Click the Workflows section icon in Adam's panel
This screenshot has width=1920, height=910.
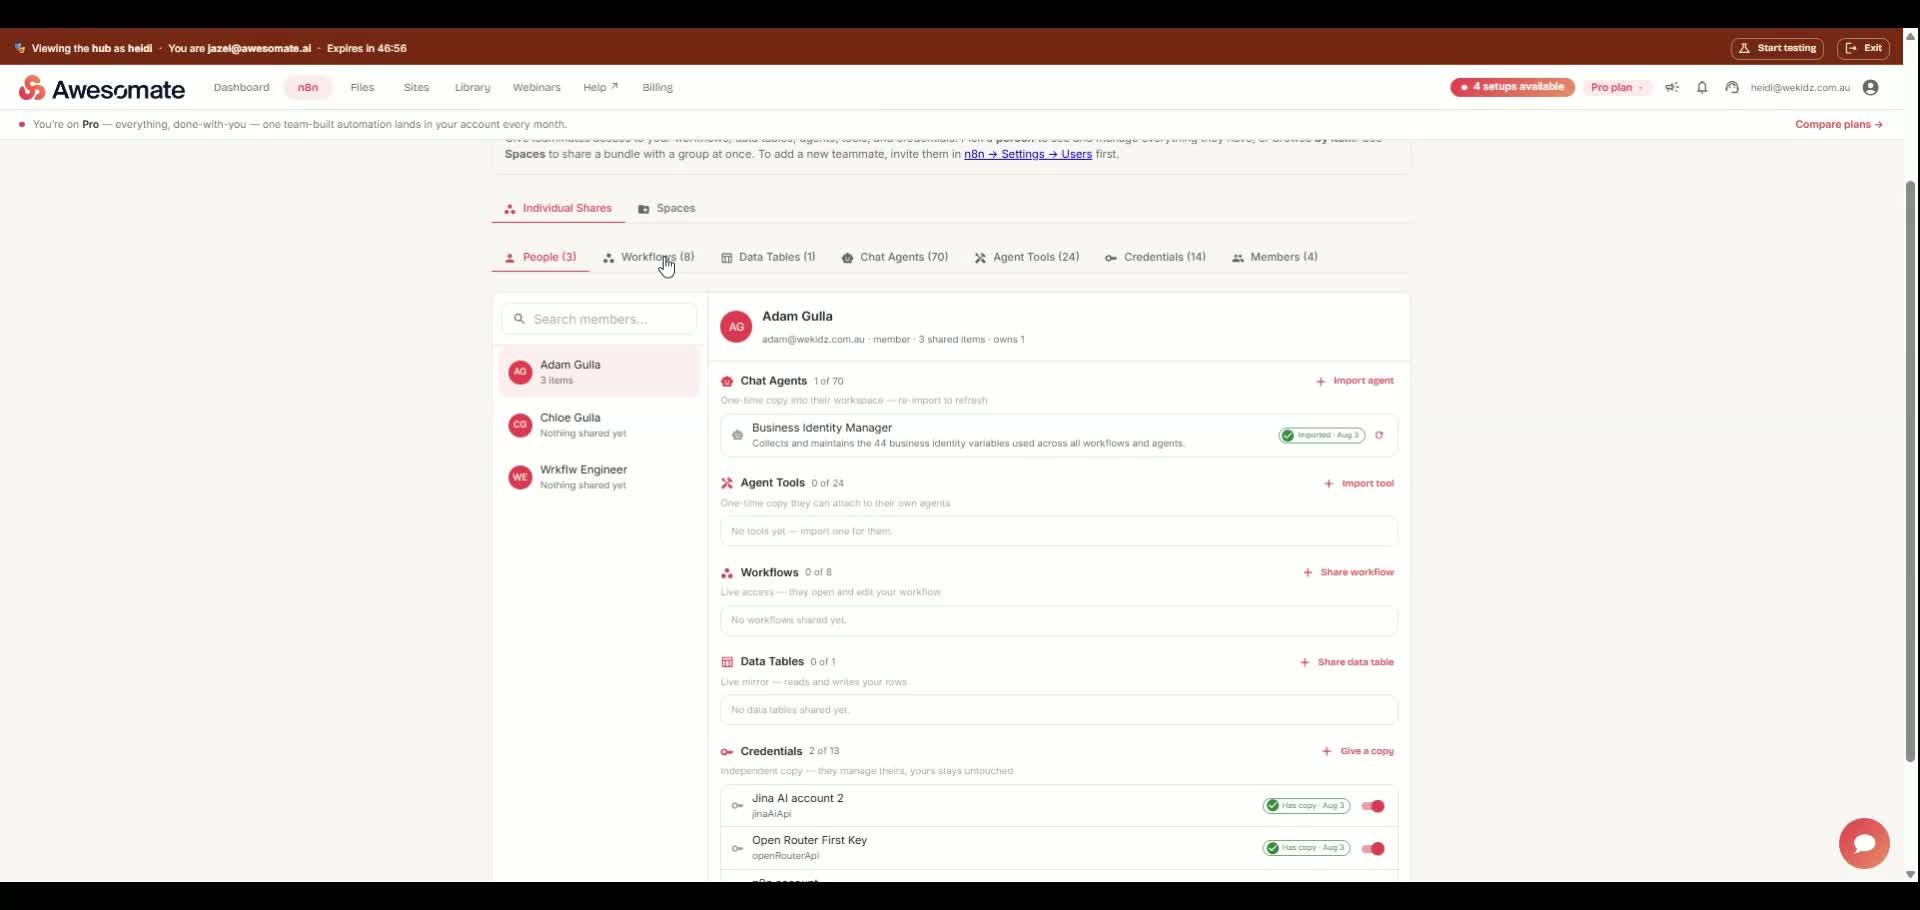point(727,573)
